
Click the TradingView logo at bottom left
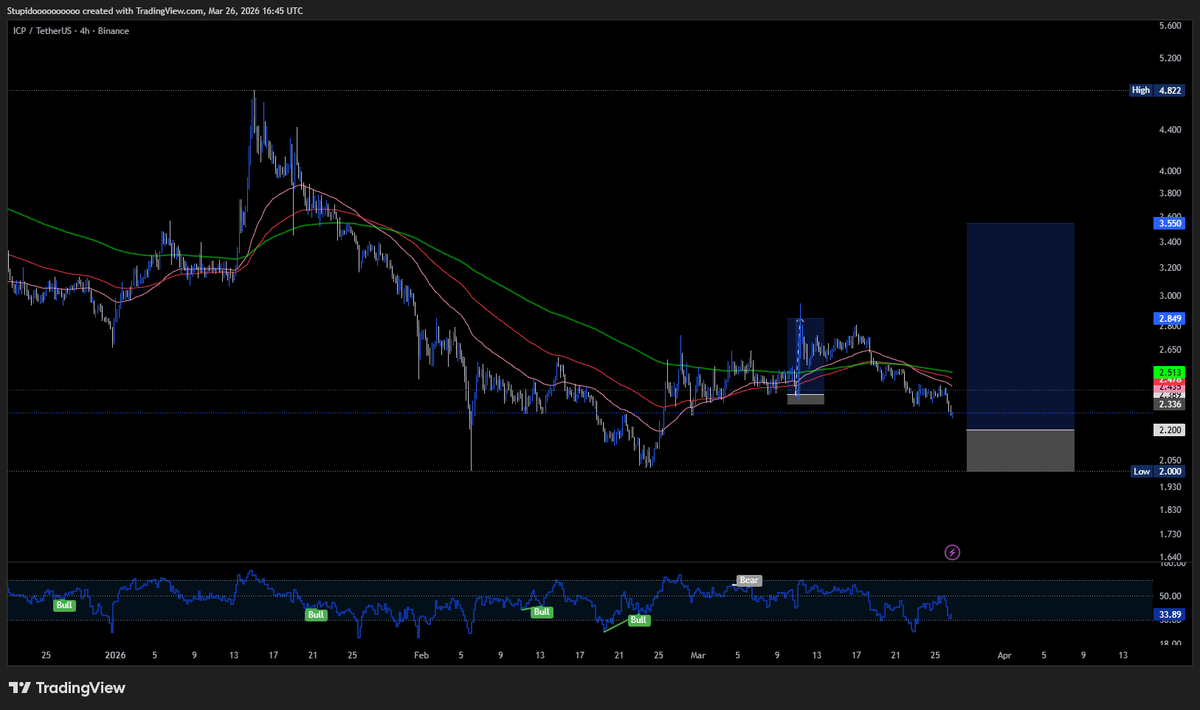point(64,688)
